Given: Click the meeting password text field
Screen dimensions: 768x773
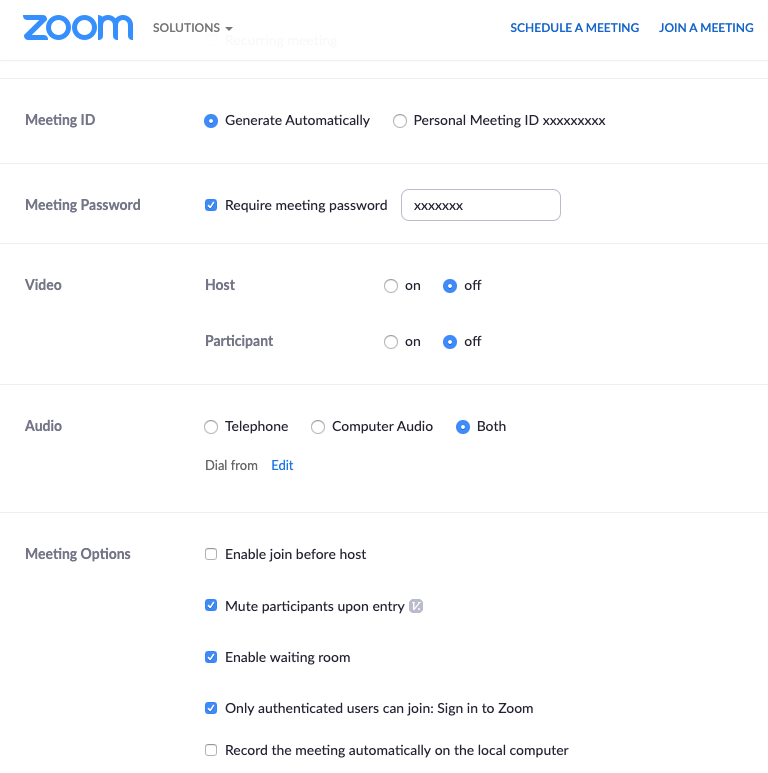Looking at the screenshot, I should pos(480,205).
